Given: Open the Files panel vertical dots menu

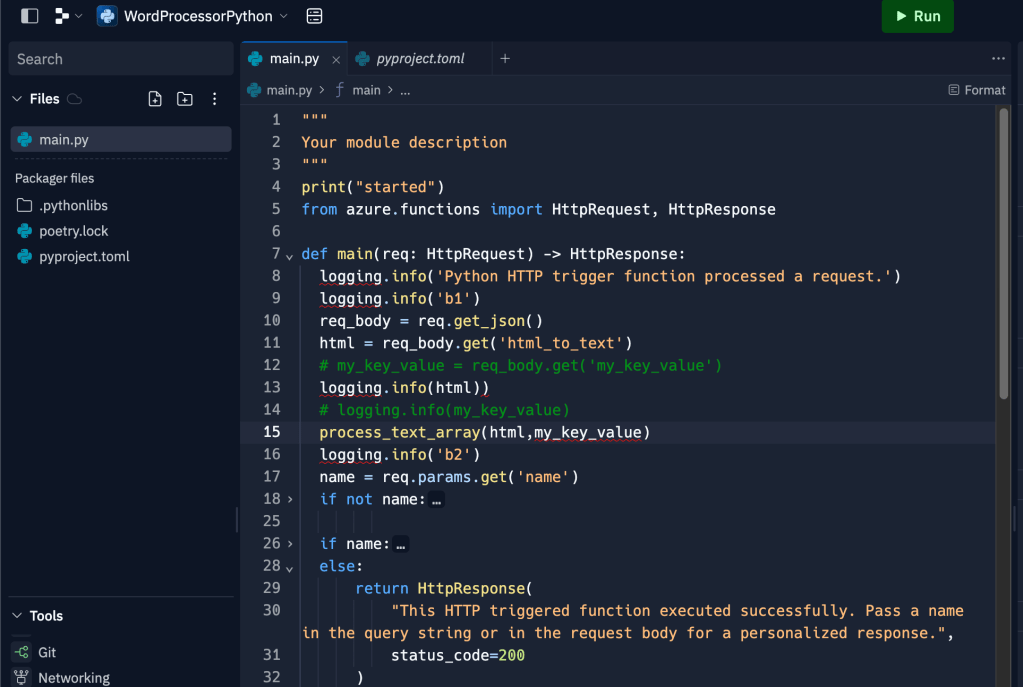Looking at the screenshot, I should 214,99.
